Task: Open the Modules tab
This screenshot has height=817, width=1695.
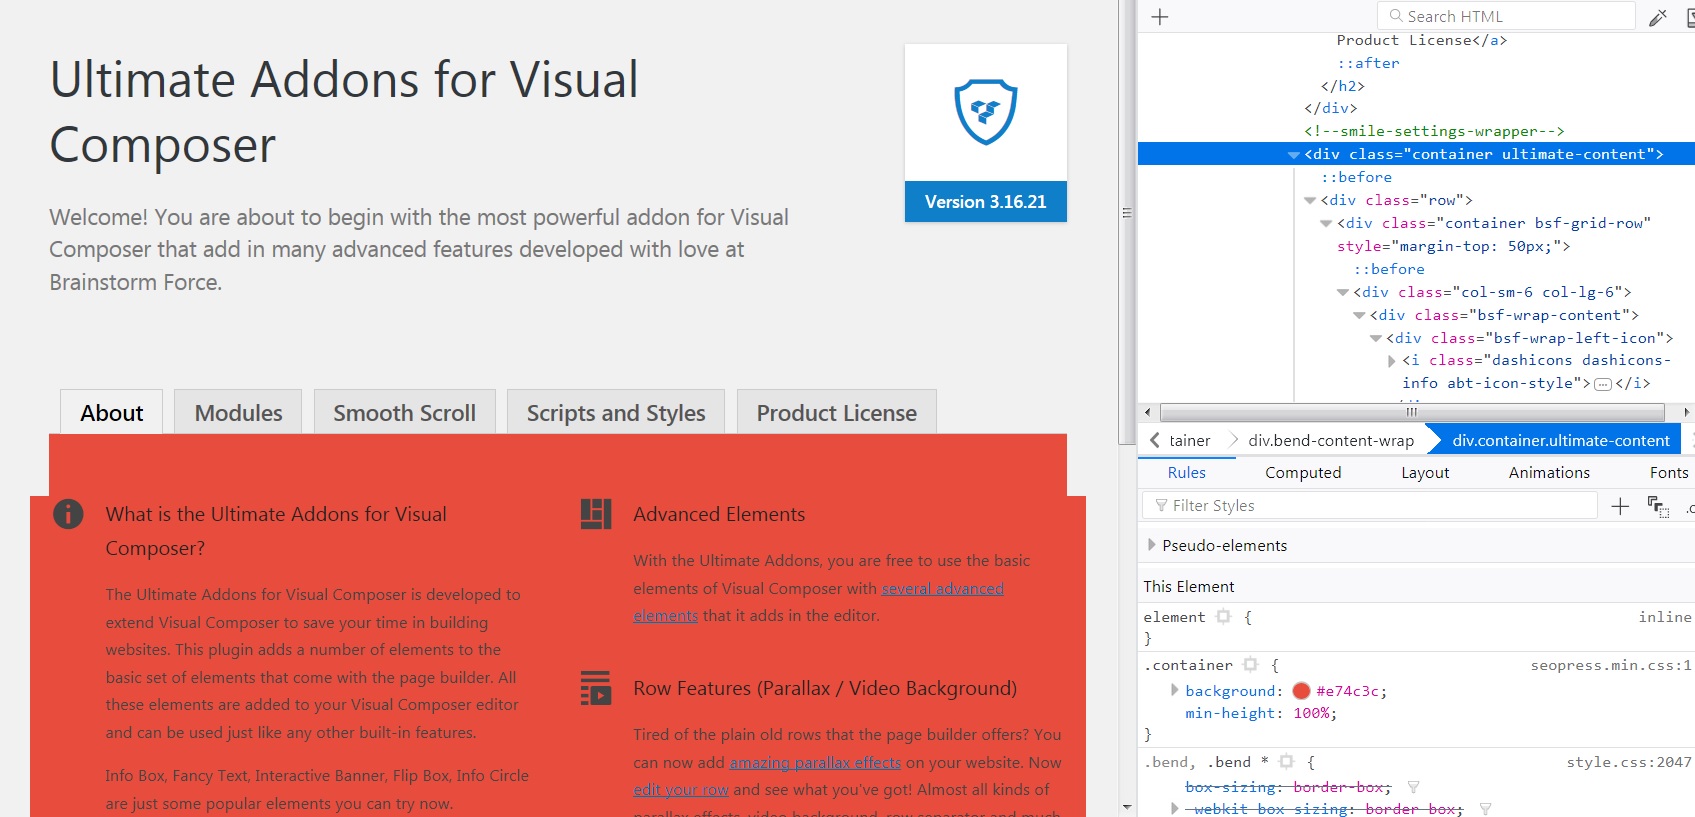Action: coord(238,412)
